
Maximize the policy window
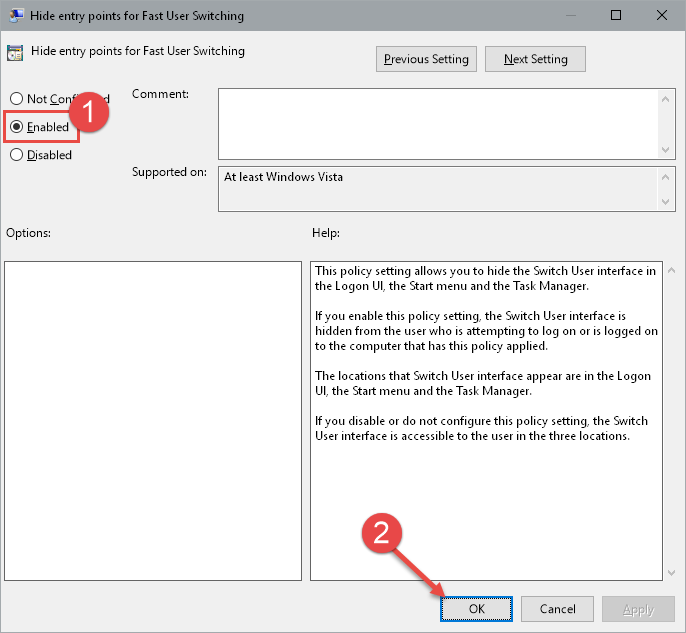616,15
